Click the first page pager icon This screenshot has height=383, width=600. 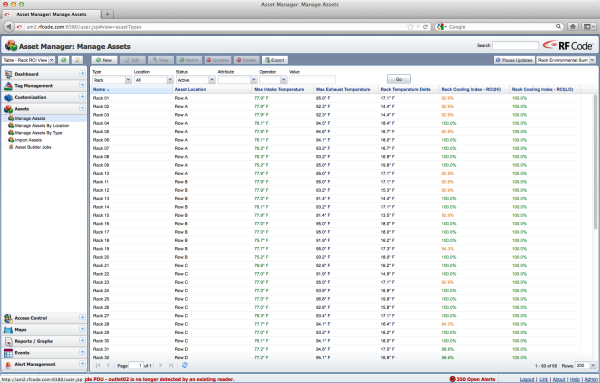click(x=98, y=365)
